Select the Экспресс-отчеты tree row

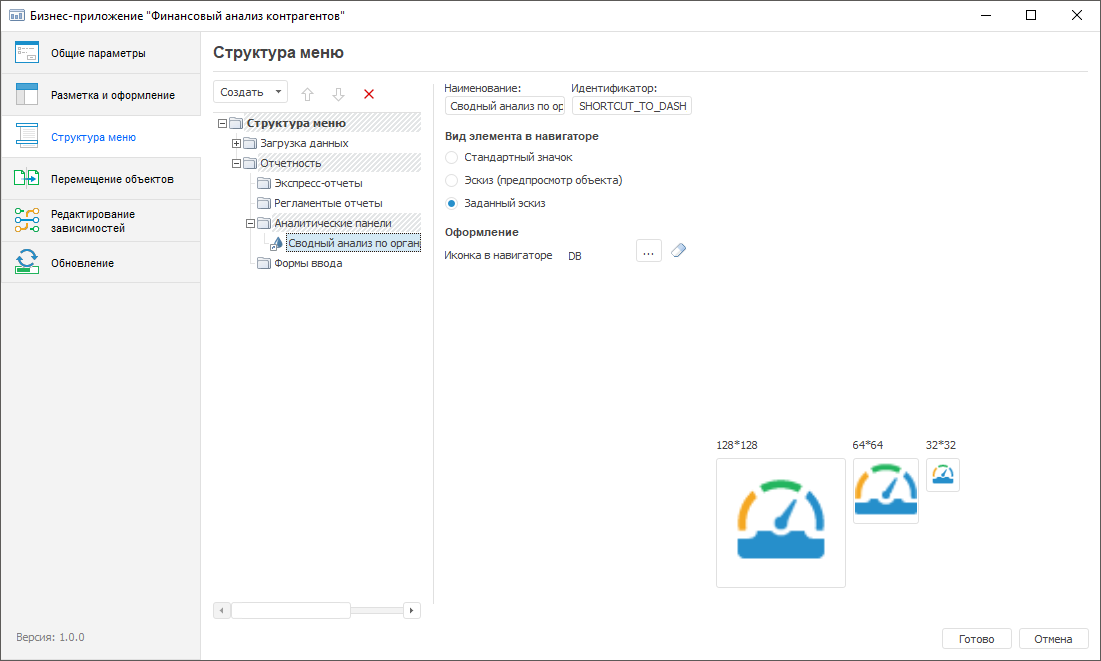[318, 183]
